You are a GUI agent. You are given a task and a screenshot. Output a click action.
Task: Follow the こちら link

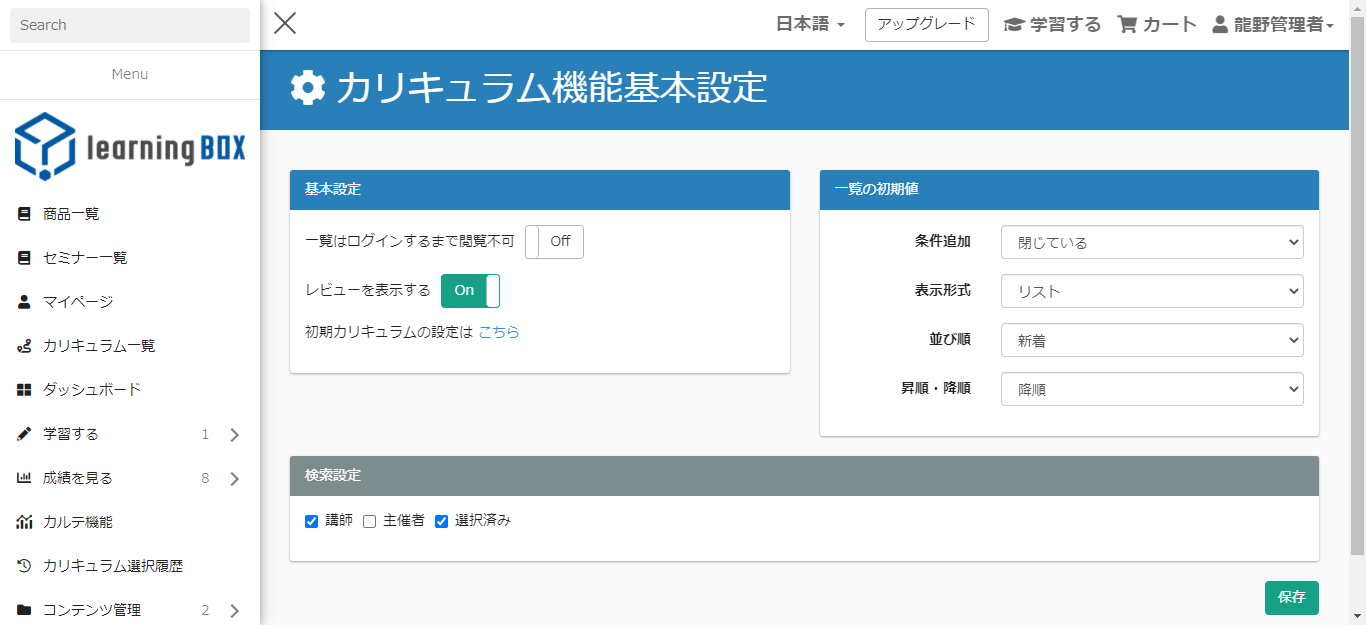pyautogui.click(x=499, y=332)
